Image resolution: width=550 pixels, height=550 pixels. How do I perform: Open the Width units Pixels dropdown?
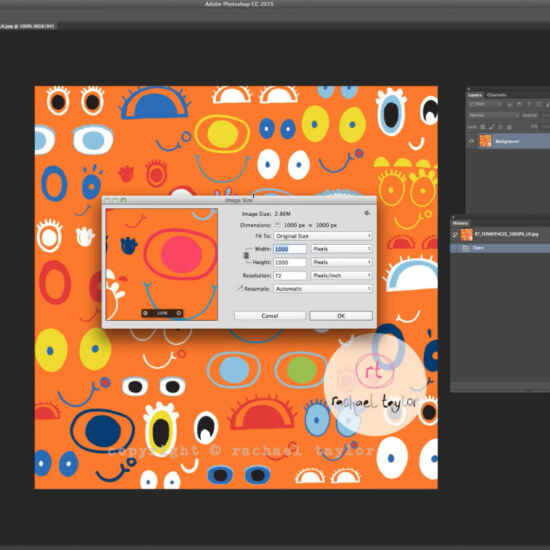coord(341,249)
